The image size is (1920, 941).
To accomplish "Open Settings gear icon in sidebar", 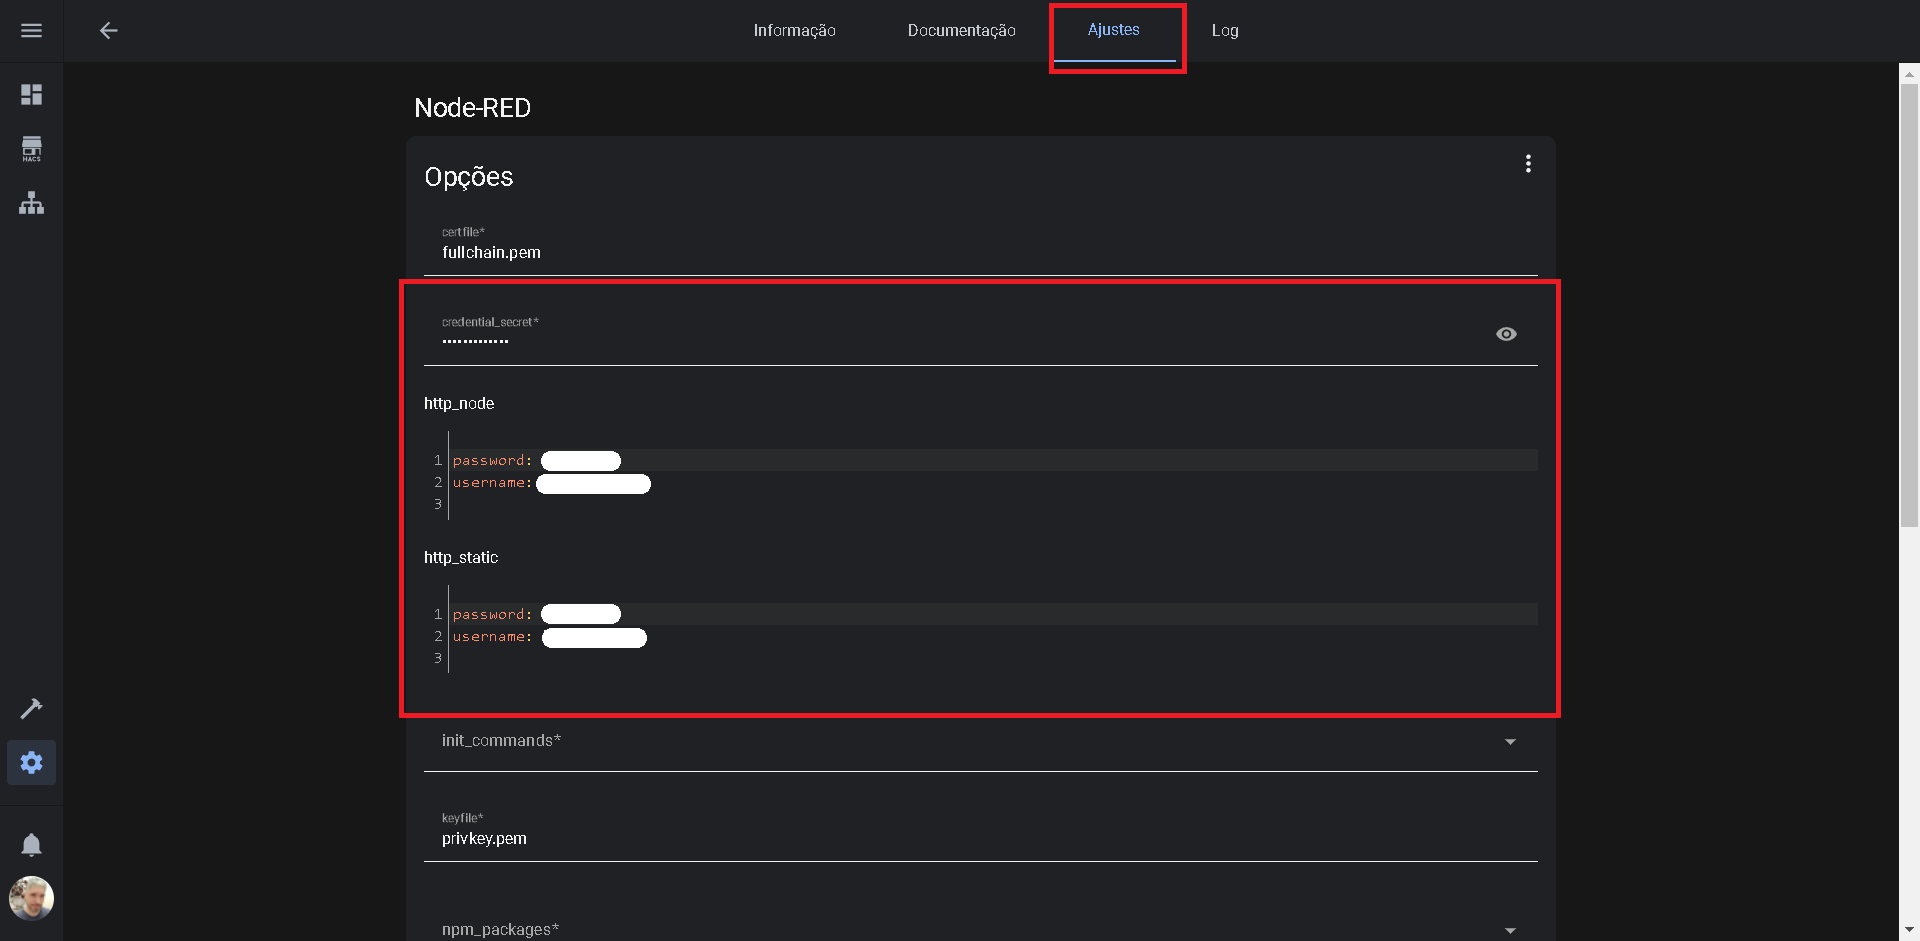I will pyautogui.click(x=31, y=763).
